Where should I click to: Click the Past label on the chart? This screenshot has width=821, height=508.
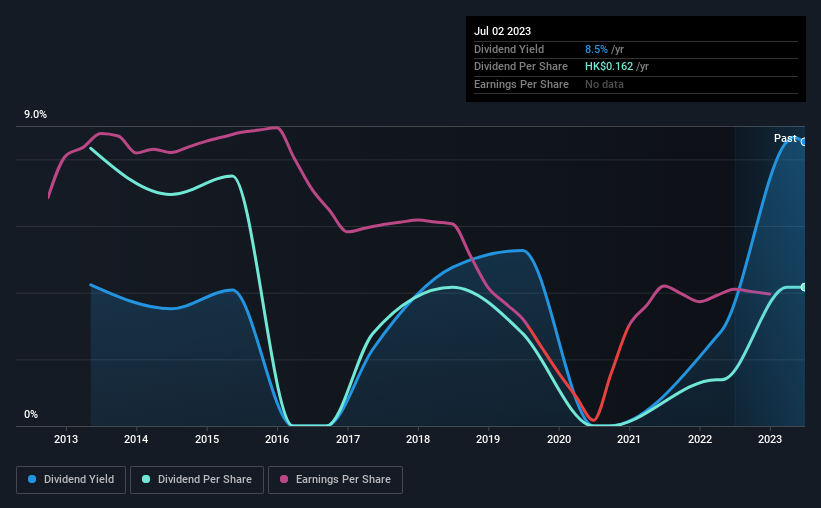pos(785,138)
